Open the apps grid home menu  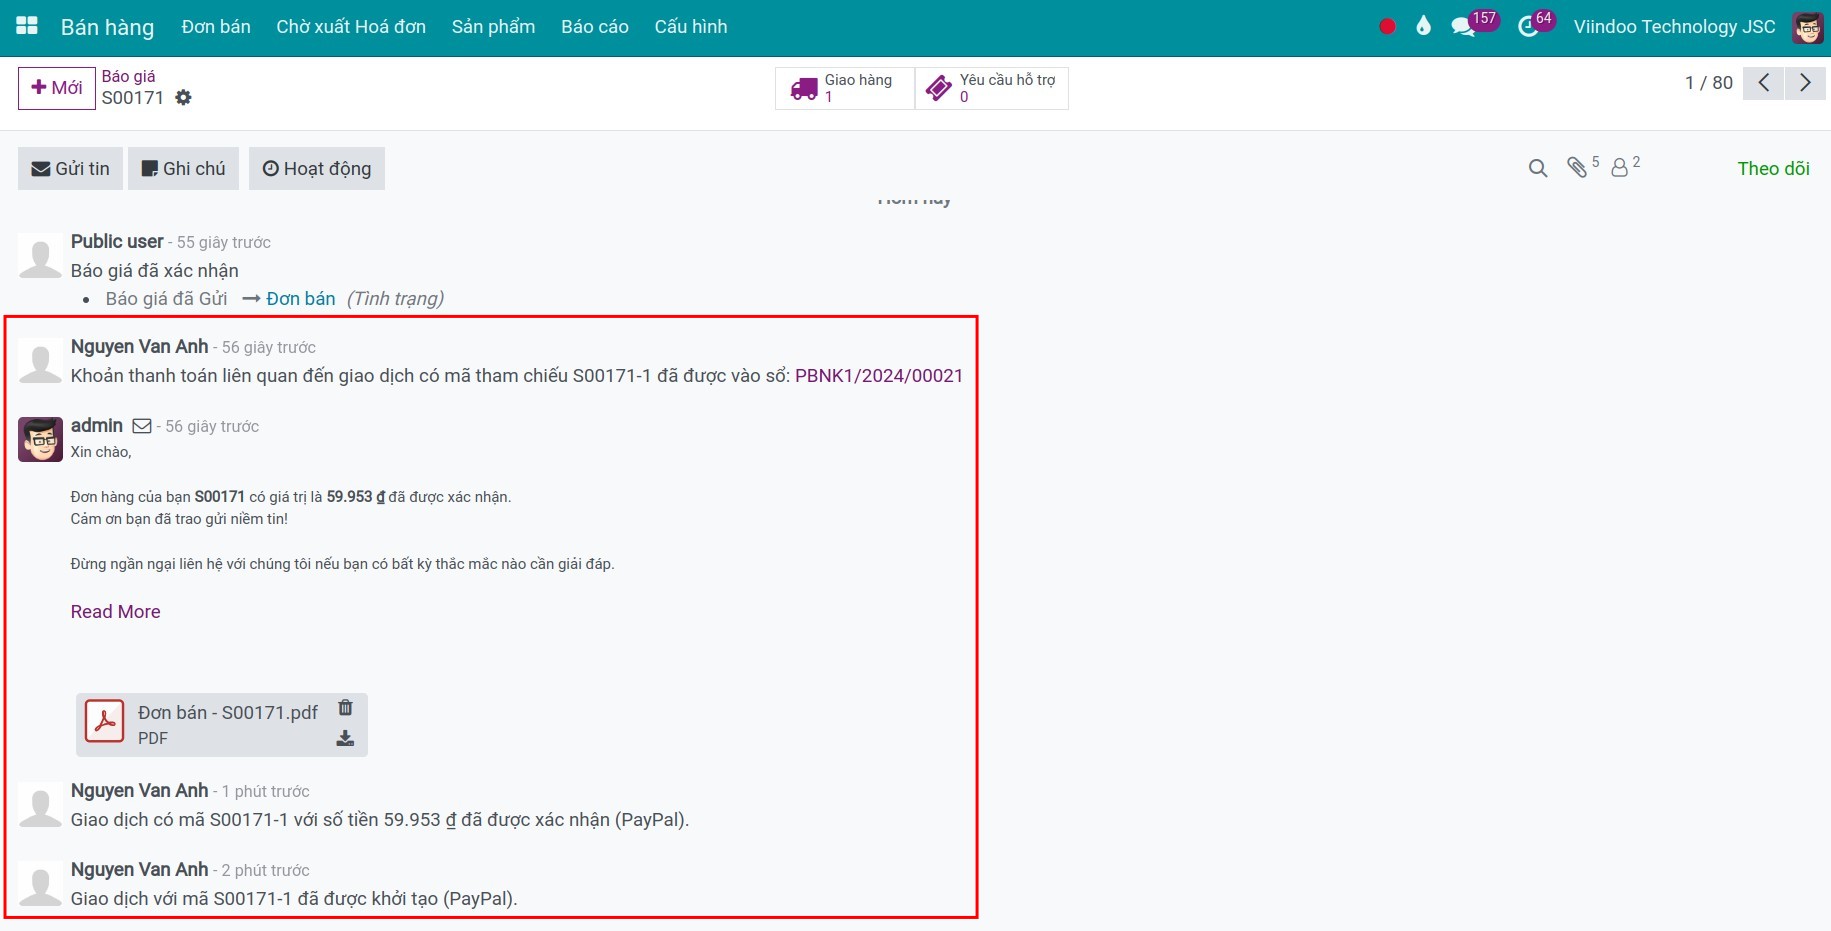click(27, 26)
